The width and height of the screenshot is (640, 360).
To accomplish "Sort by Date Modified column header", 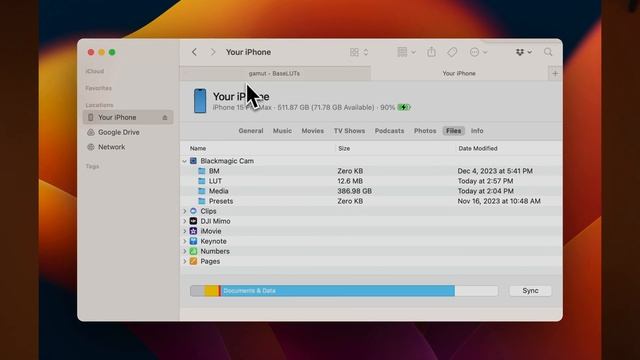I will (478, 149).
